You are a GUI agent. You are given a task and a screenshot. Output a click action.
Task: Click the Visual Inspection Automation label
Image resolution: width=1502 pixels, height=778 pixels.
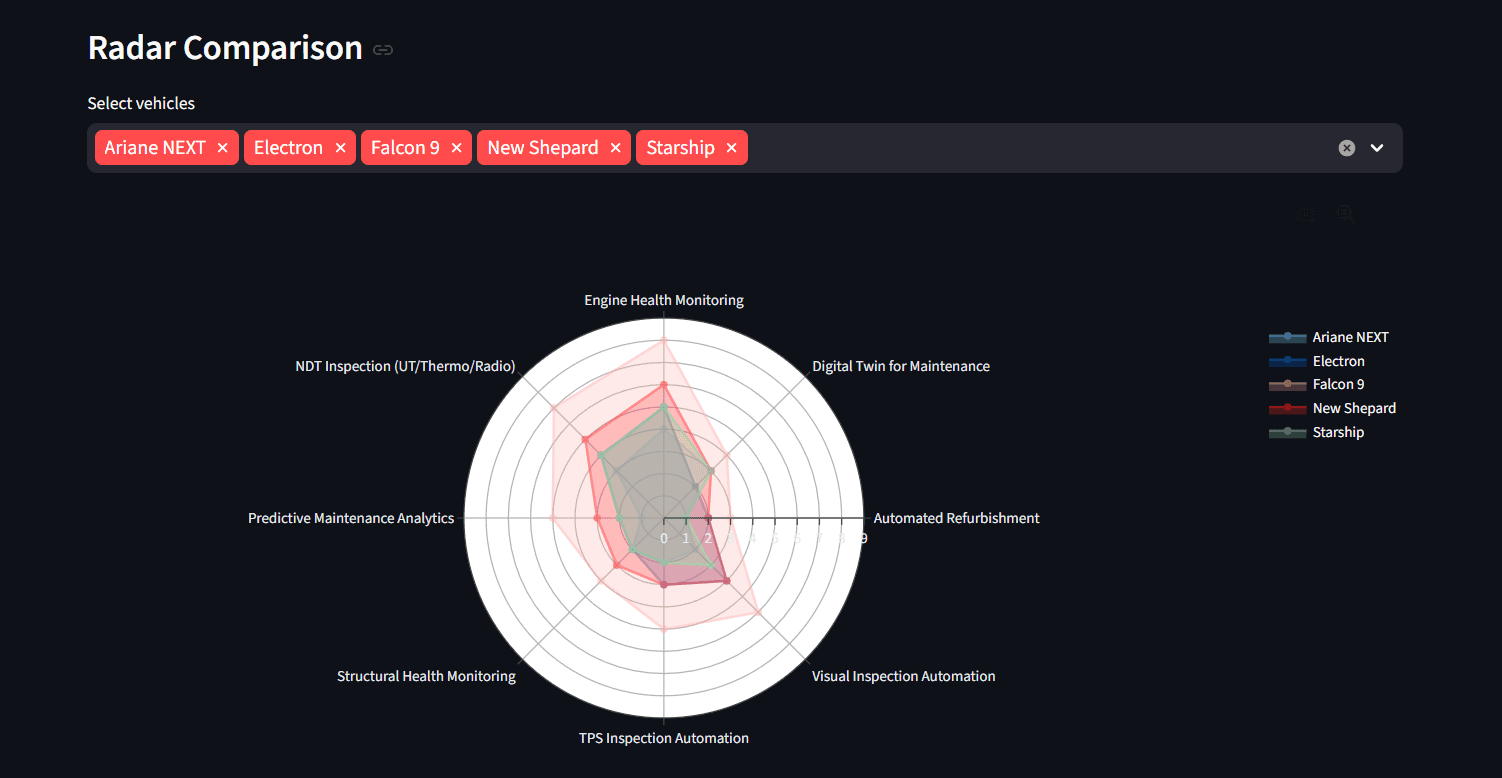pyautogui.click(x=904, y=676)
